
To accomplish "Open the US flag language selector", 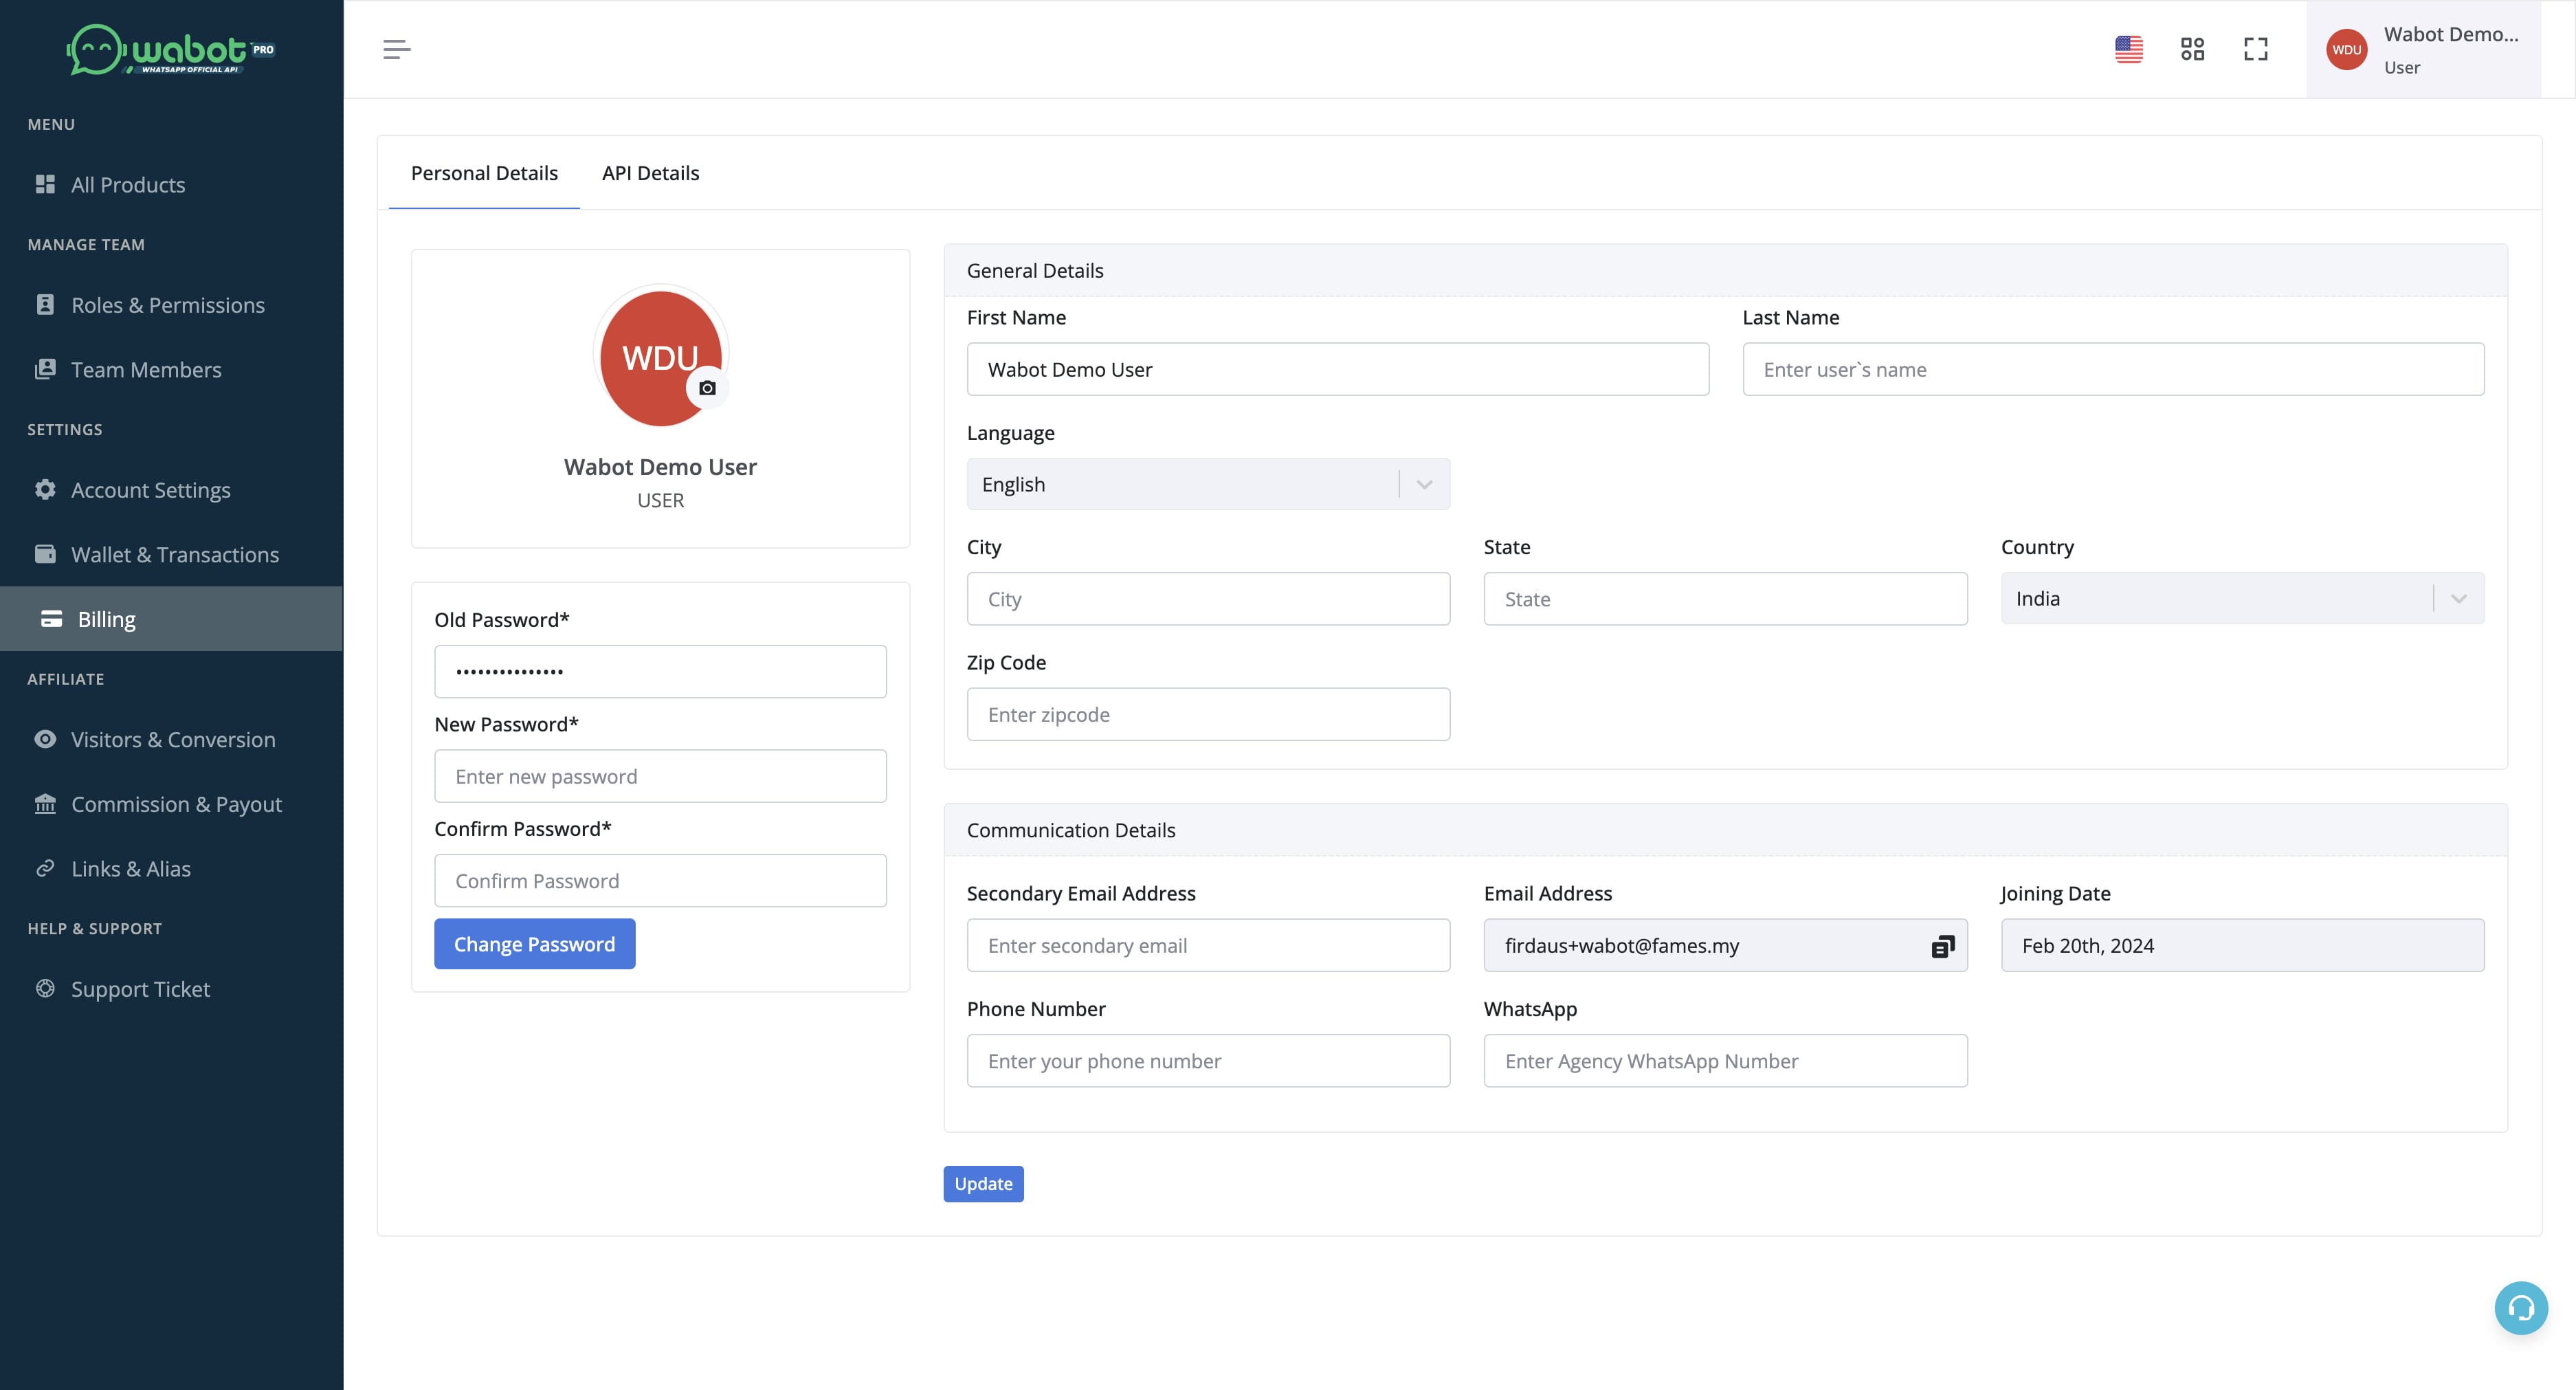I will [2129, 49].
